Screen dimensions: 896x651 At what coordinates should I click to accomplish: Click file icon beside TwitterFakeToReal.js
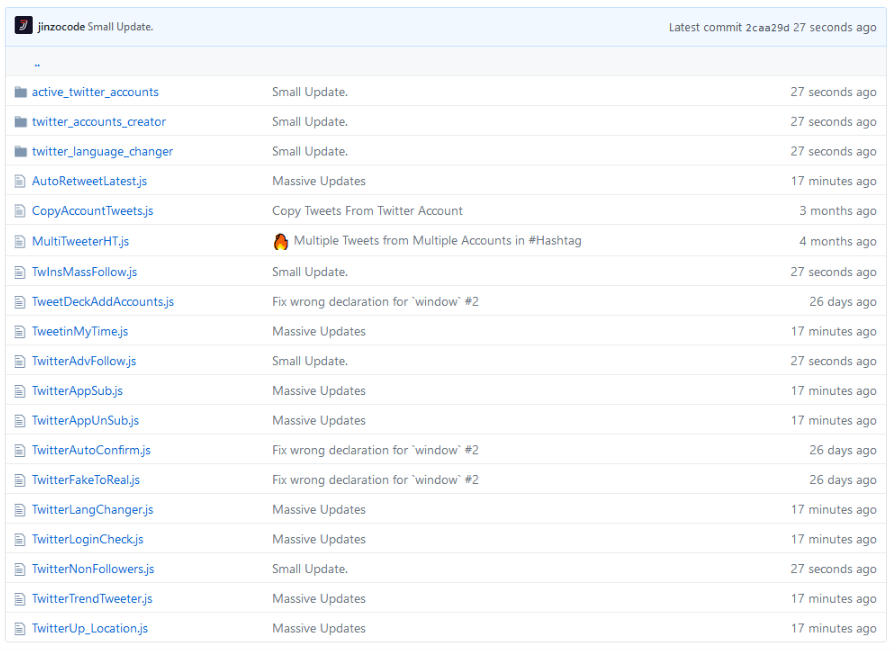tap(20, 480)
